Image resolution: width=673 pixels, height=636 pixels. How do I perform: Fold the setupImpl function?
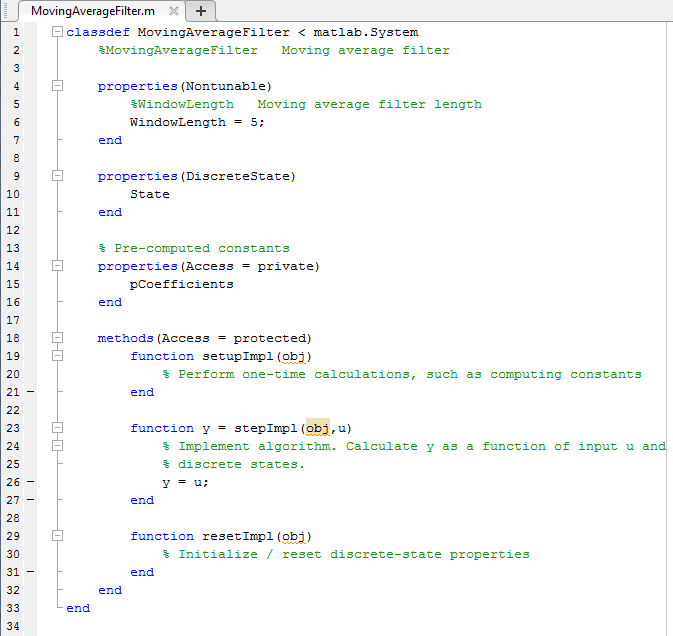click(x=57, y=356)
